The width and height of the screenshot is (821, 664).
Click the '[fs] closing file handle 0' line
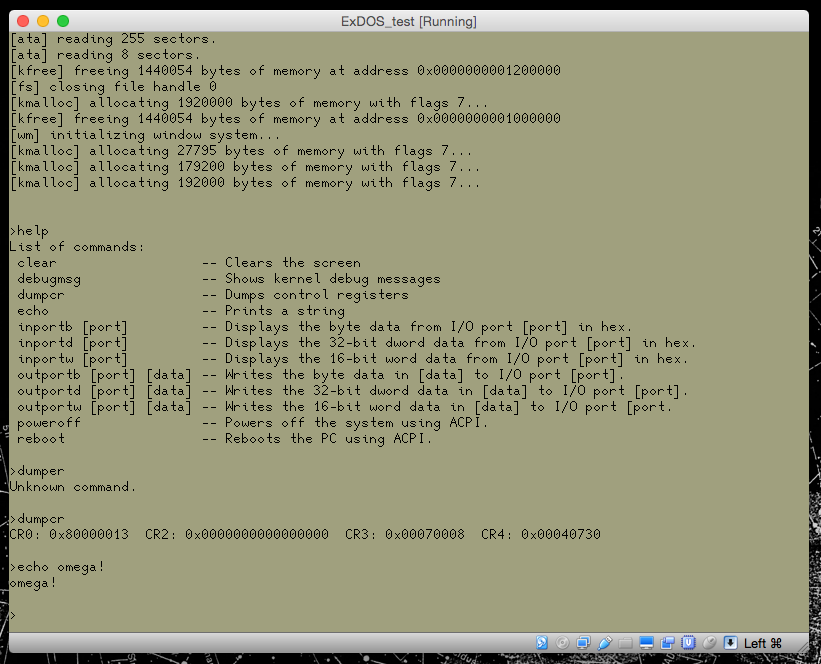click(x=113, y=86)
